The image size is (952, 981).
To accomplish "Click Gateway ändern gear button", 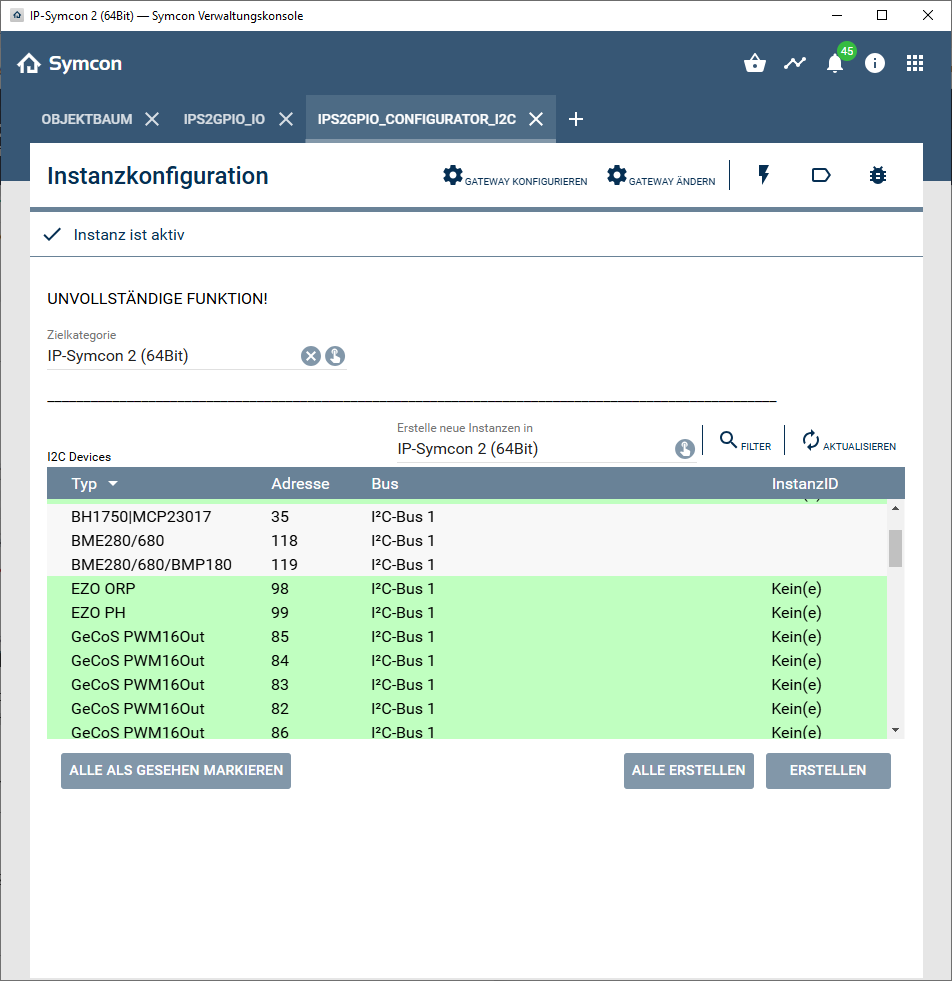I will point(661,177).
